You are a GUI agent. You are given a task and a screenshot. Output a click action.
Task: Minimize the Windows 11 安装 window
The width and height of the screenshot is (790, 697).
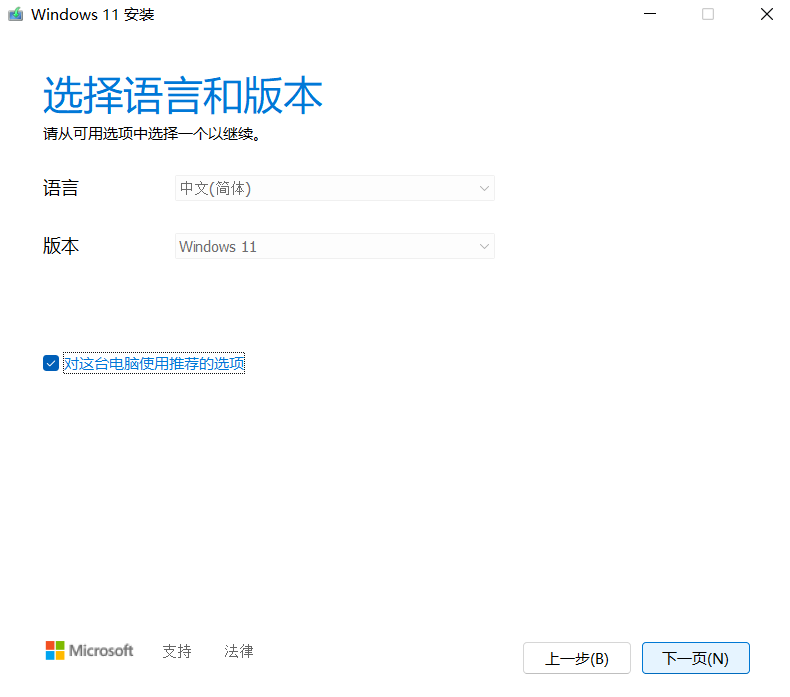tap(650, 14)
